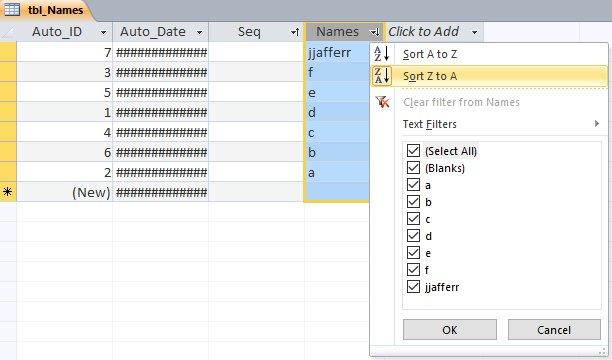The width and height of the screenshot is (612, 360).
Task: Click the empty Seq cell in new row
Action: (256, 192)
